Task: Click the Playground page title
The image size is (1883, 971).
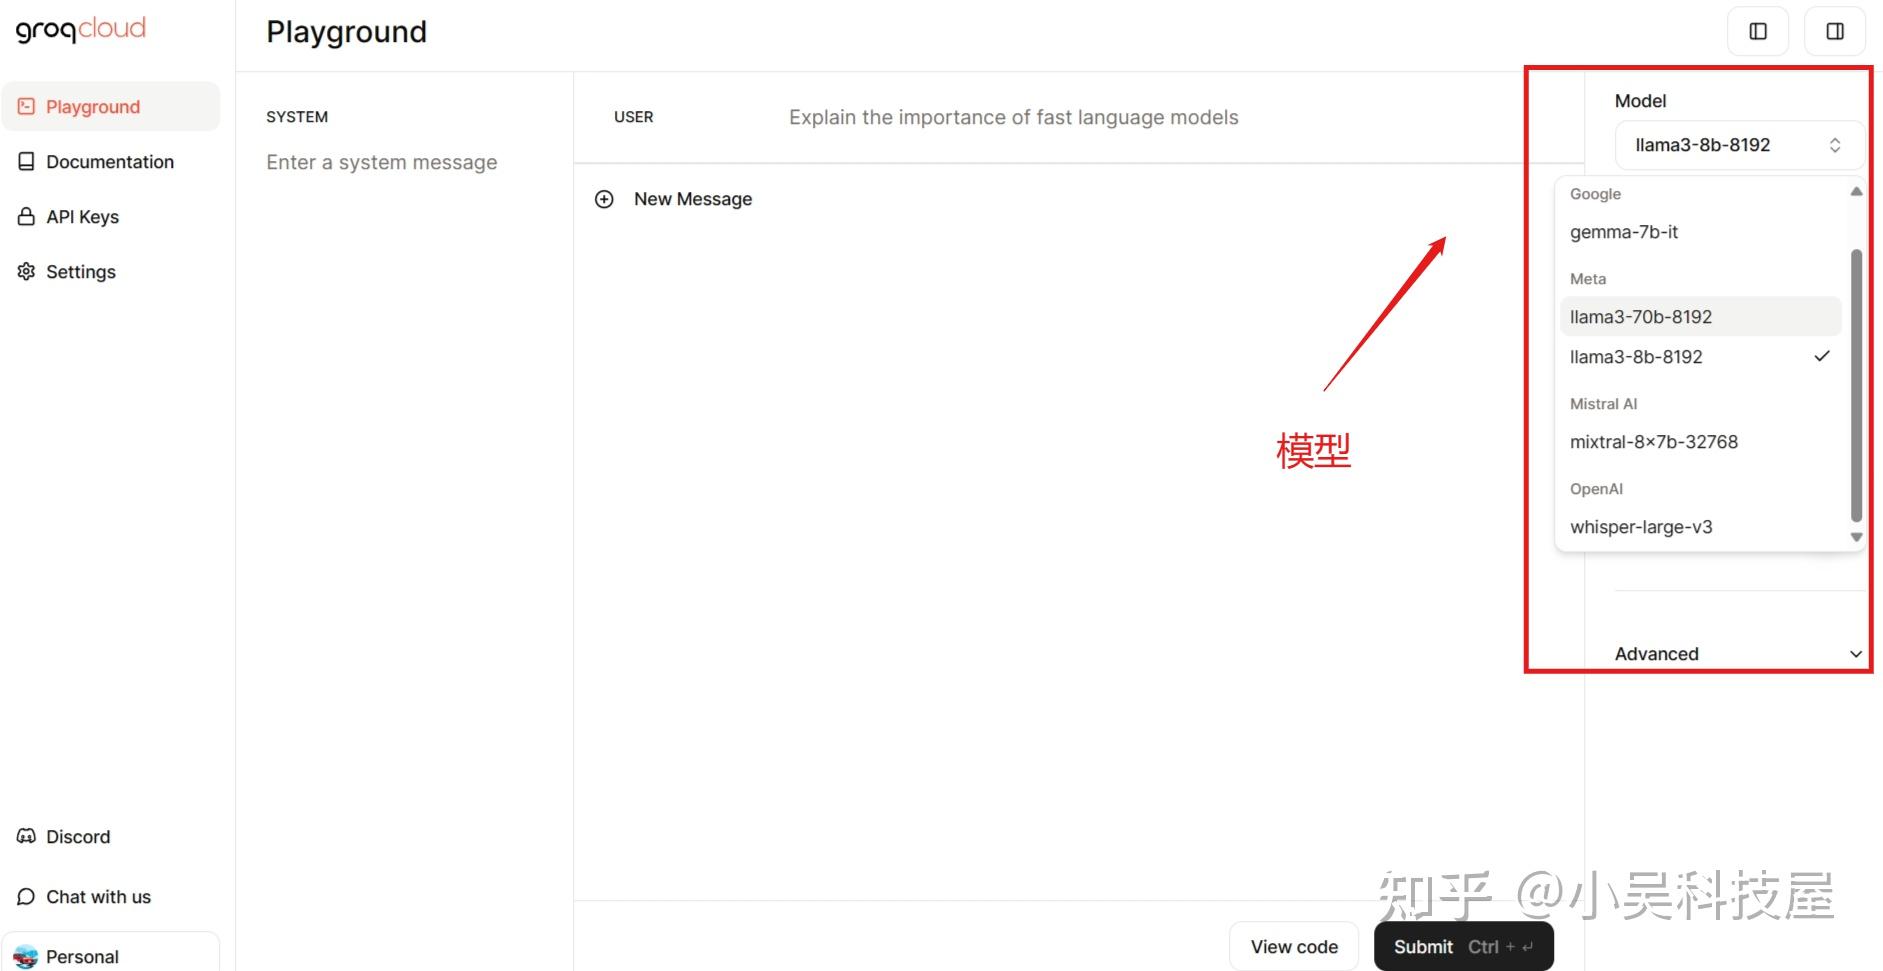Action: click(347, 32)
